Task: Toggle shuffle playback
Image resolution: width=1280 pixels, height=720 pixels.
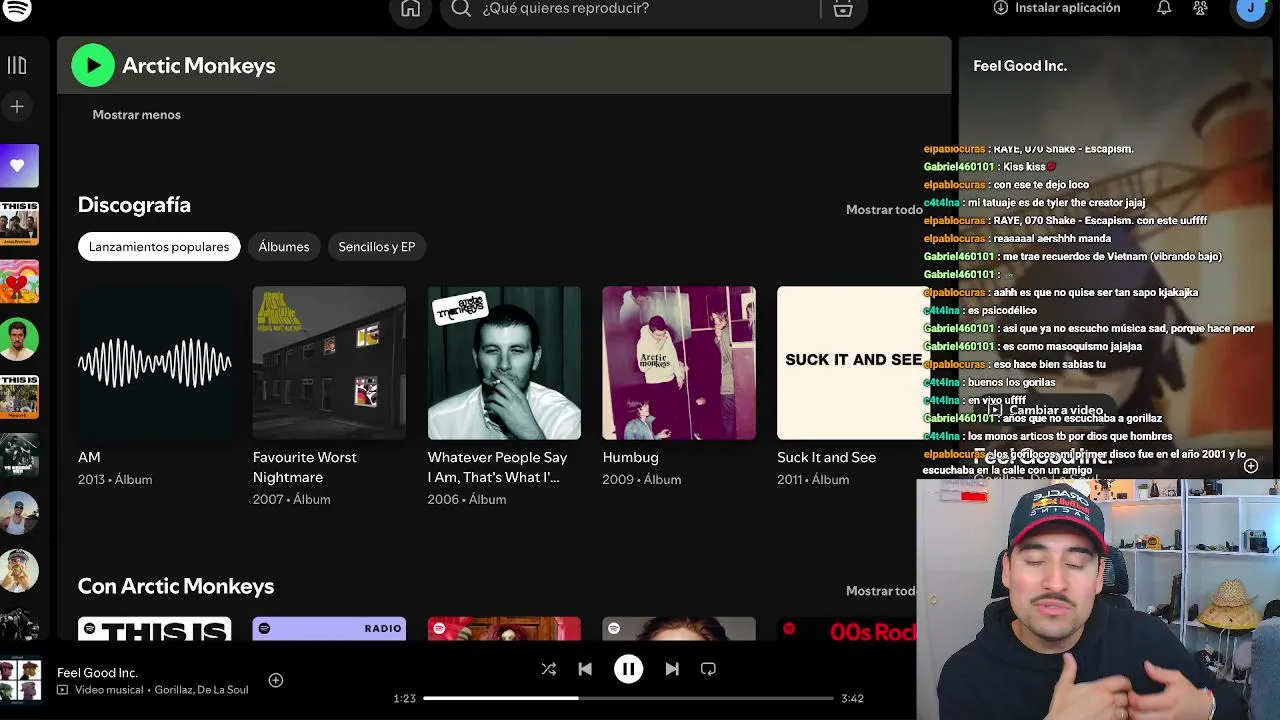Action: (x=548, y=669)
